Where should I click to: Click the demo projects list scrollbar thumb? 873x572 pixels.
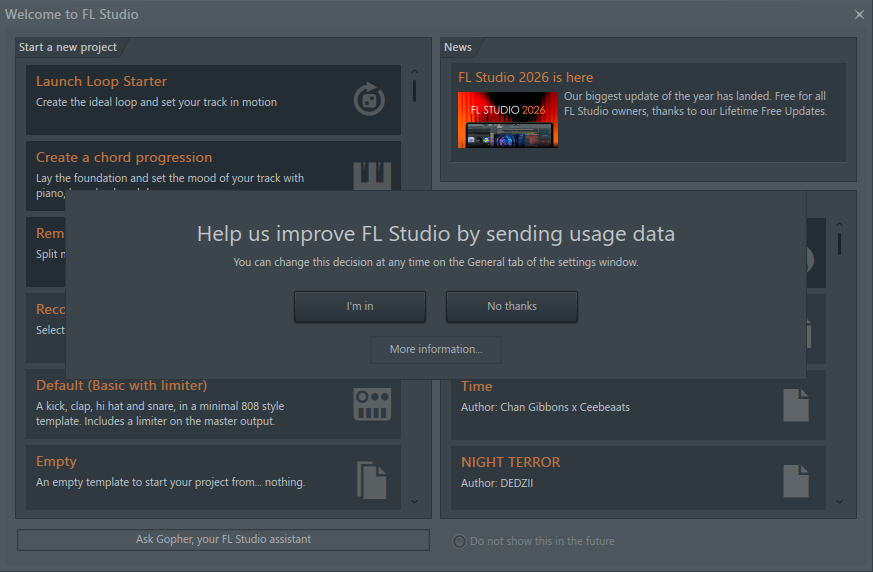840,244
